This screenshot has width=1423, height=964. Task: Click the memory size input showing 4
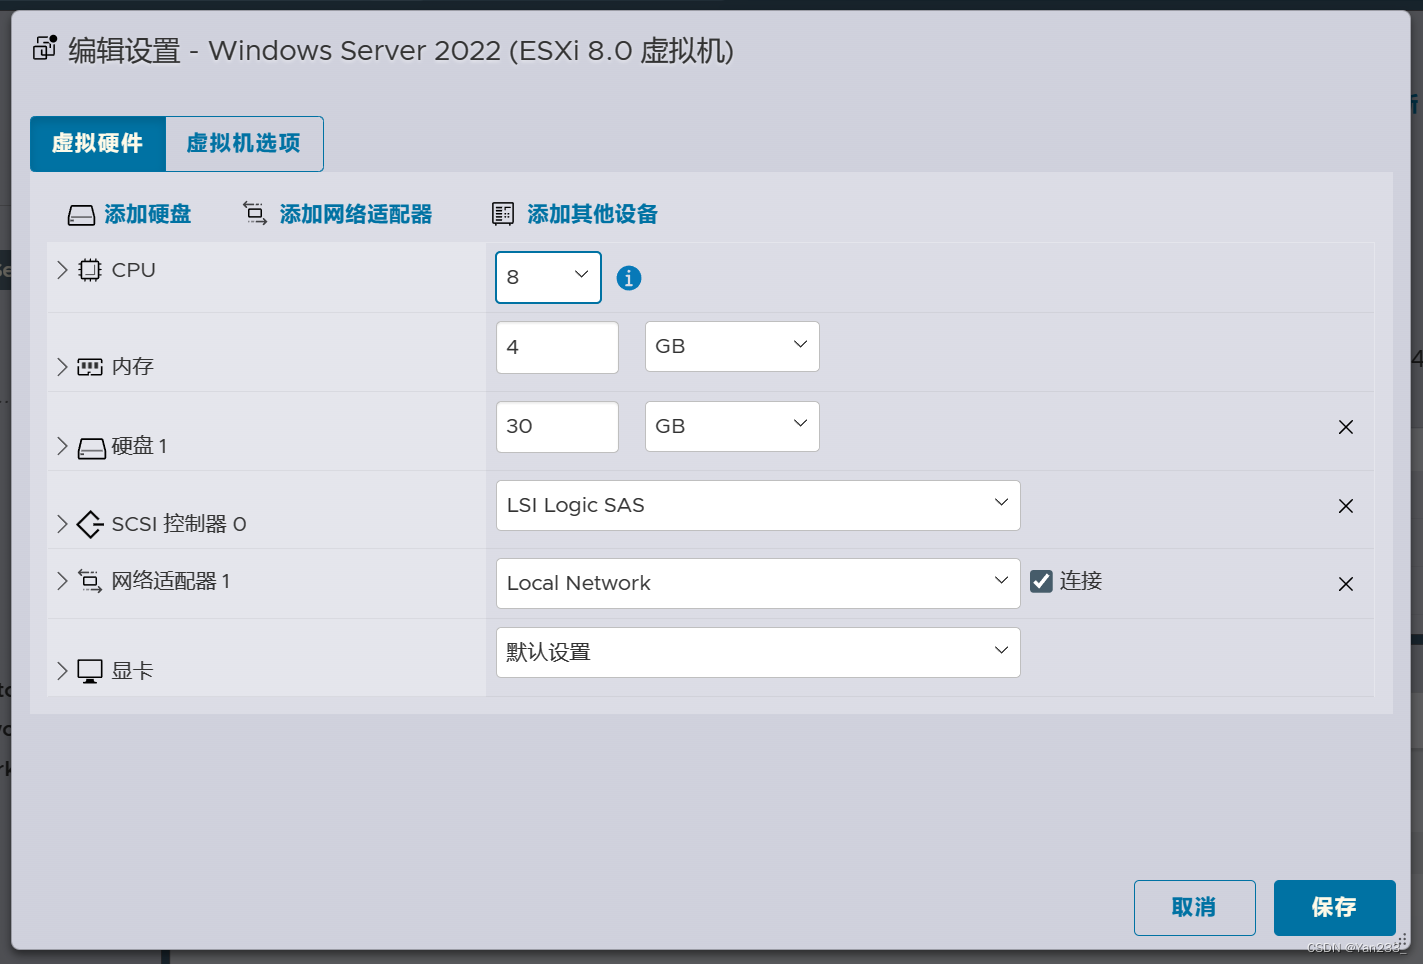(557, 347)
